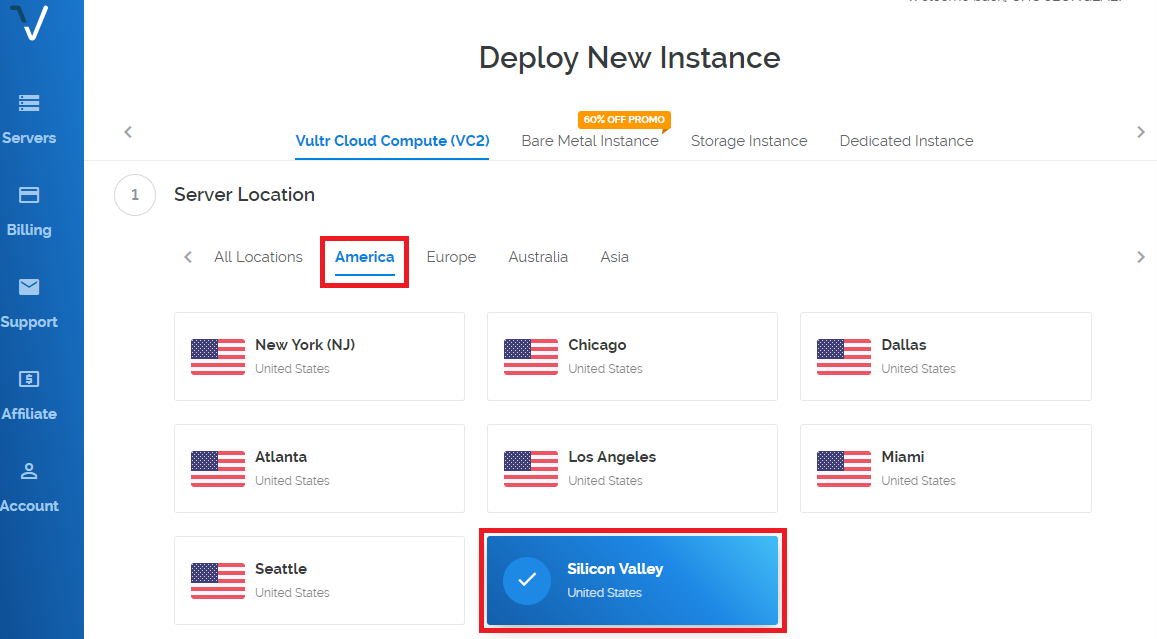Image resolution: width=1157 pixels, height=639 pixels.
Task: Click the Seattle flag icon
Action: (218, 581)
